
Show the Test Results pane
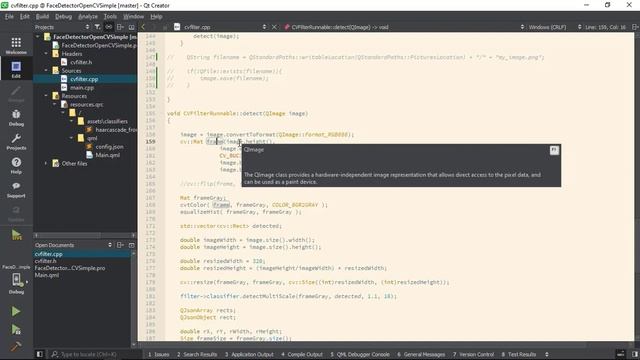coord(519,354)
